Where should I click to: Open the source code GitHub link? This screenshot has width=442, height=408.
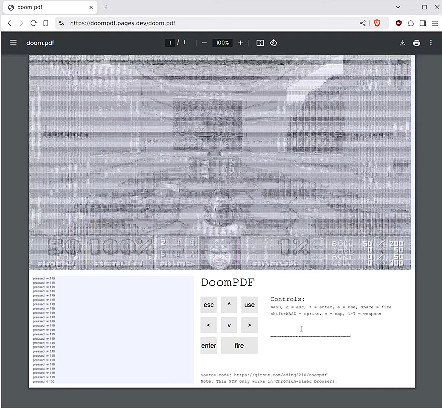coord(280,374)
